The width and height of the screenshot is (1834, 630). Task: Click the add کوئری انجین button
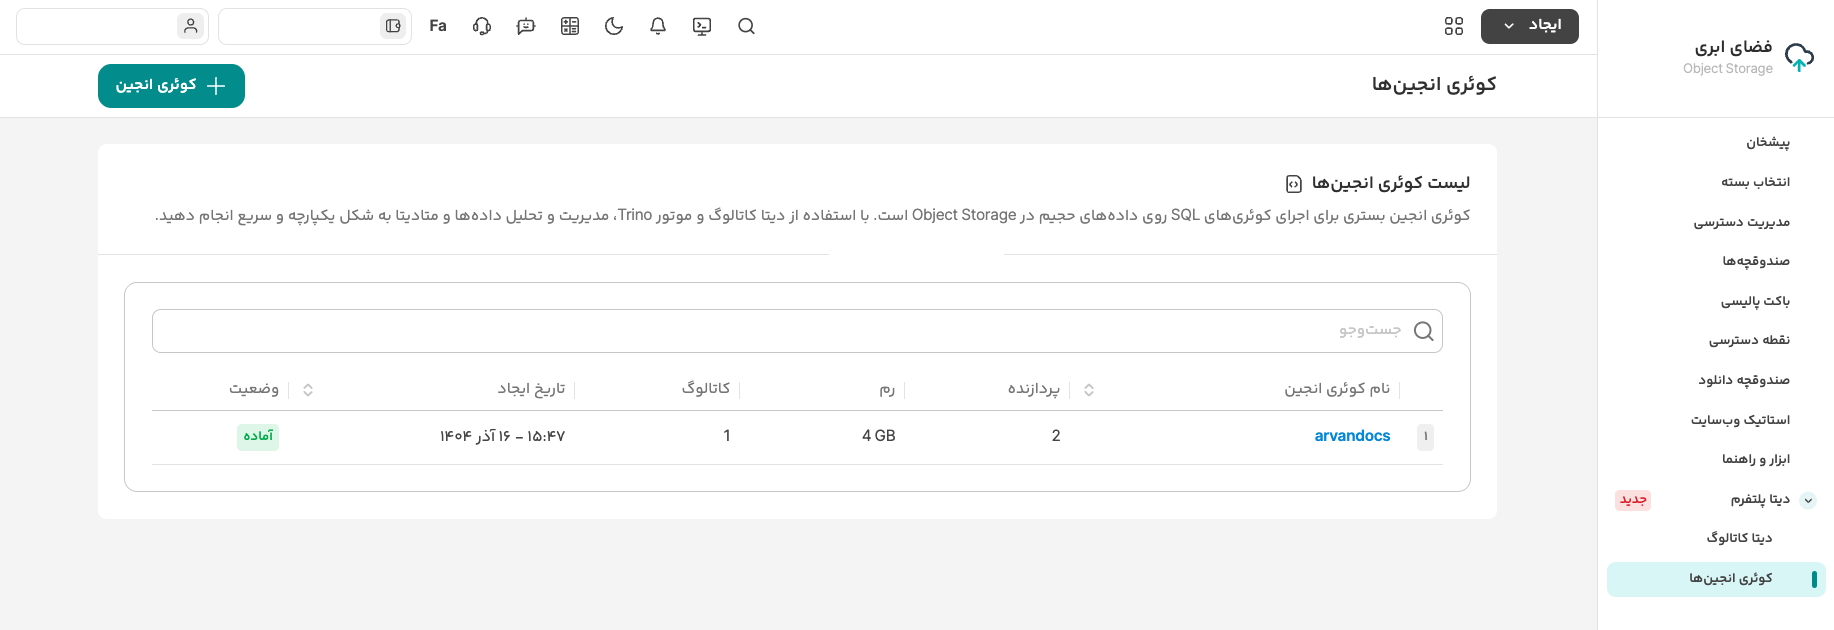[x=171, y=86]
